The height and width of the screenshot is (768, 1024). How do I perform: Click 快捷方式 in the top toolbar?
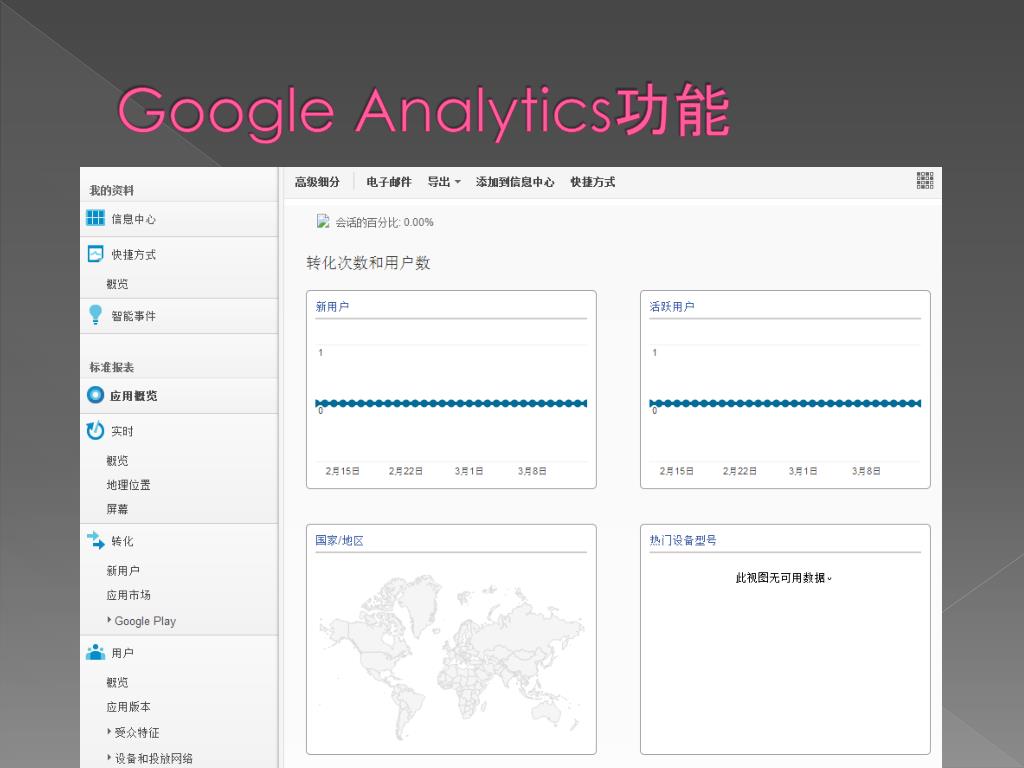click(592, 182)
